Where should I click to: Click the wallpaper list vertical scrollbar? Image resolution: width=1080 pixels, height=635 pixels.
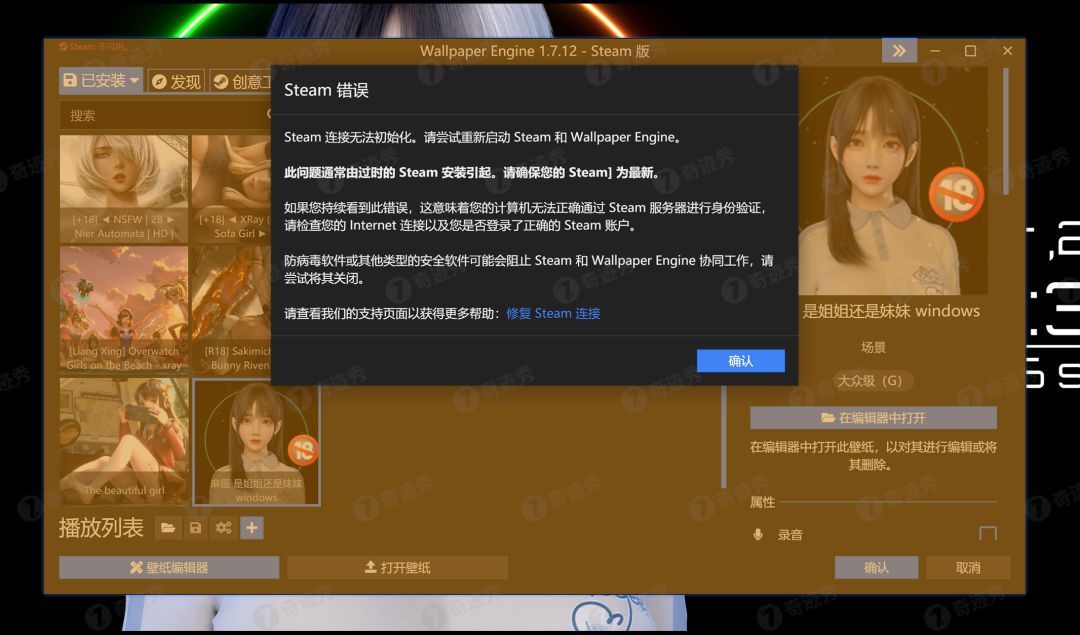coord(724,435)
